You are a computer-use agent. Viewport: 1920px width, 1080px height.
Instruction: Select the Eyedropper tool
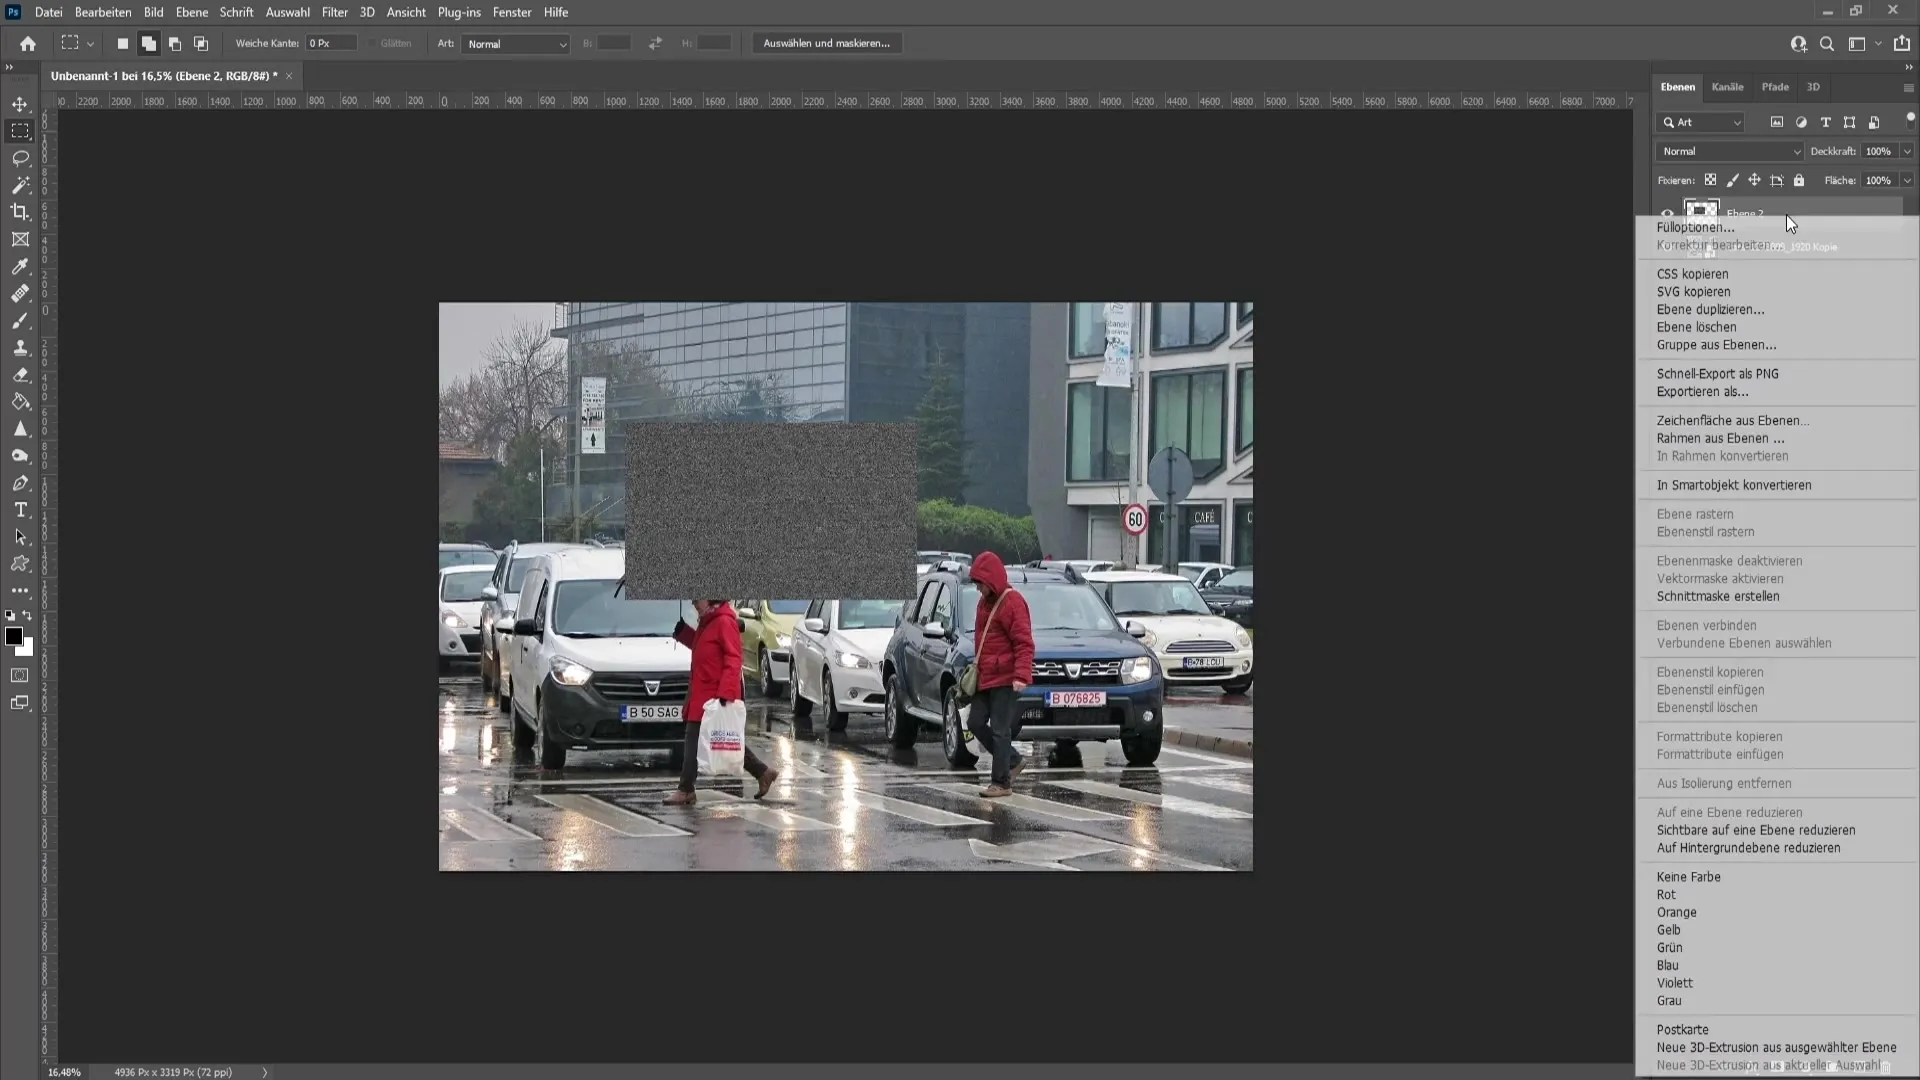click(20, 266)
